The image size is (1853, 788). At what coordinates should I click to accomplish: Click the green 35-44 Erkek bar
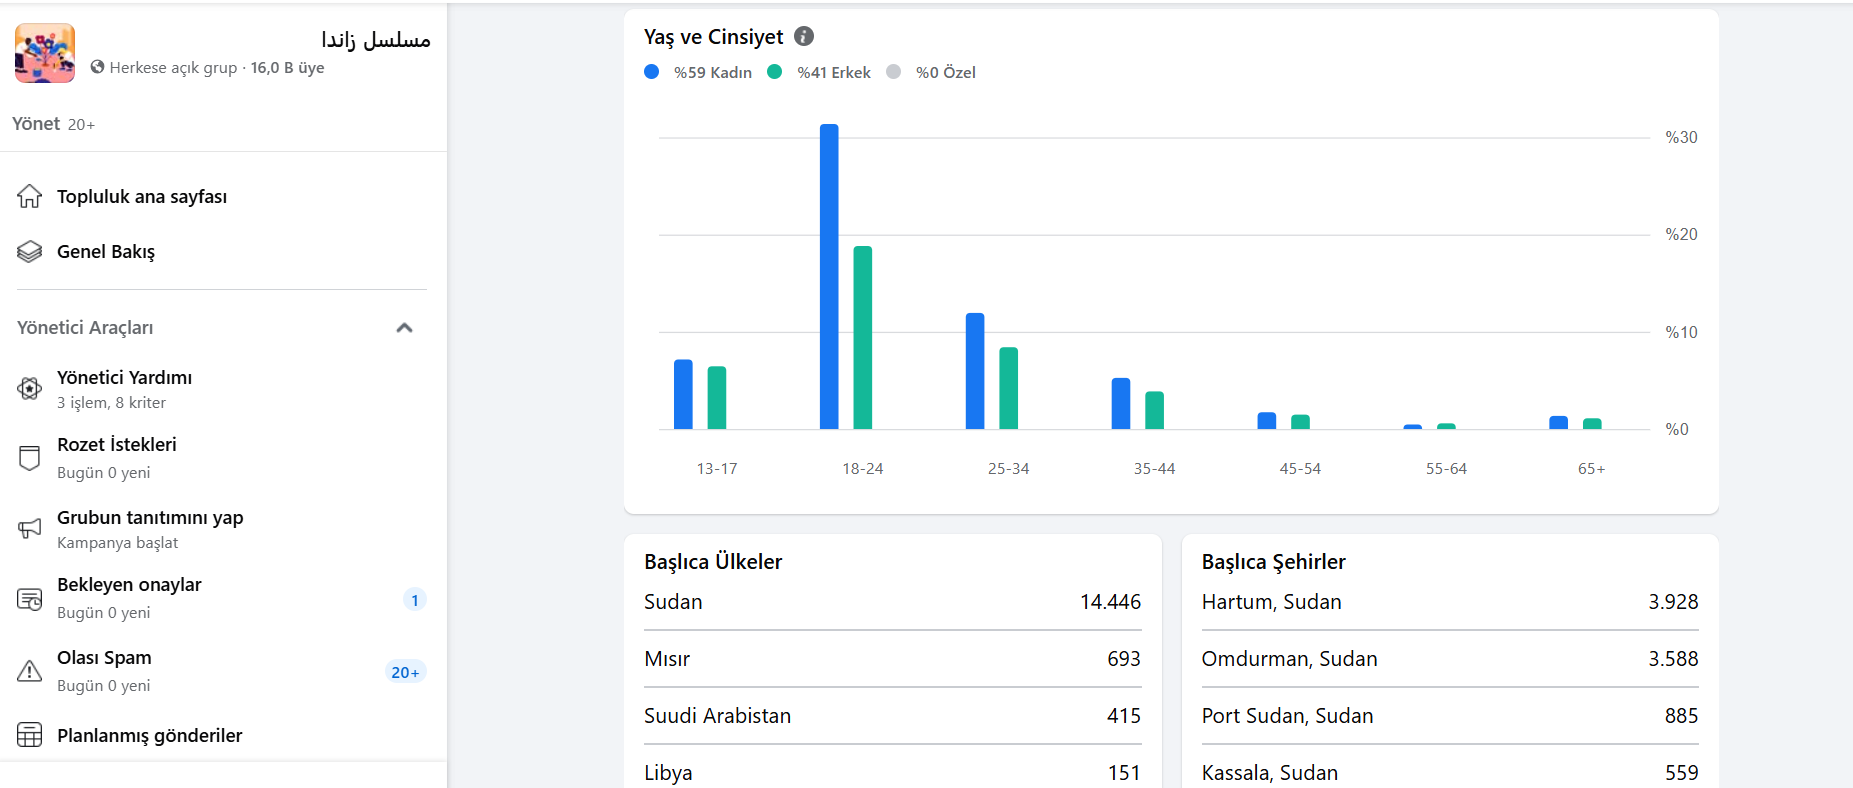pos(1154,410)
